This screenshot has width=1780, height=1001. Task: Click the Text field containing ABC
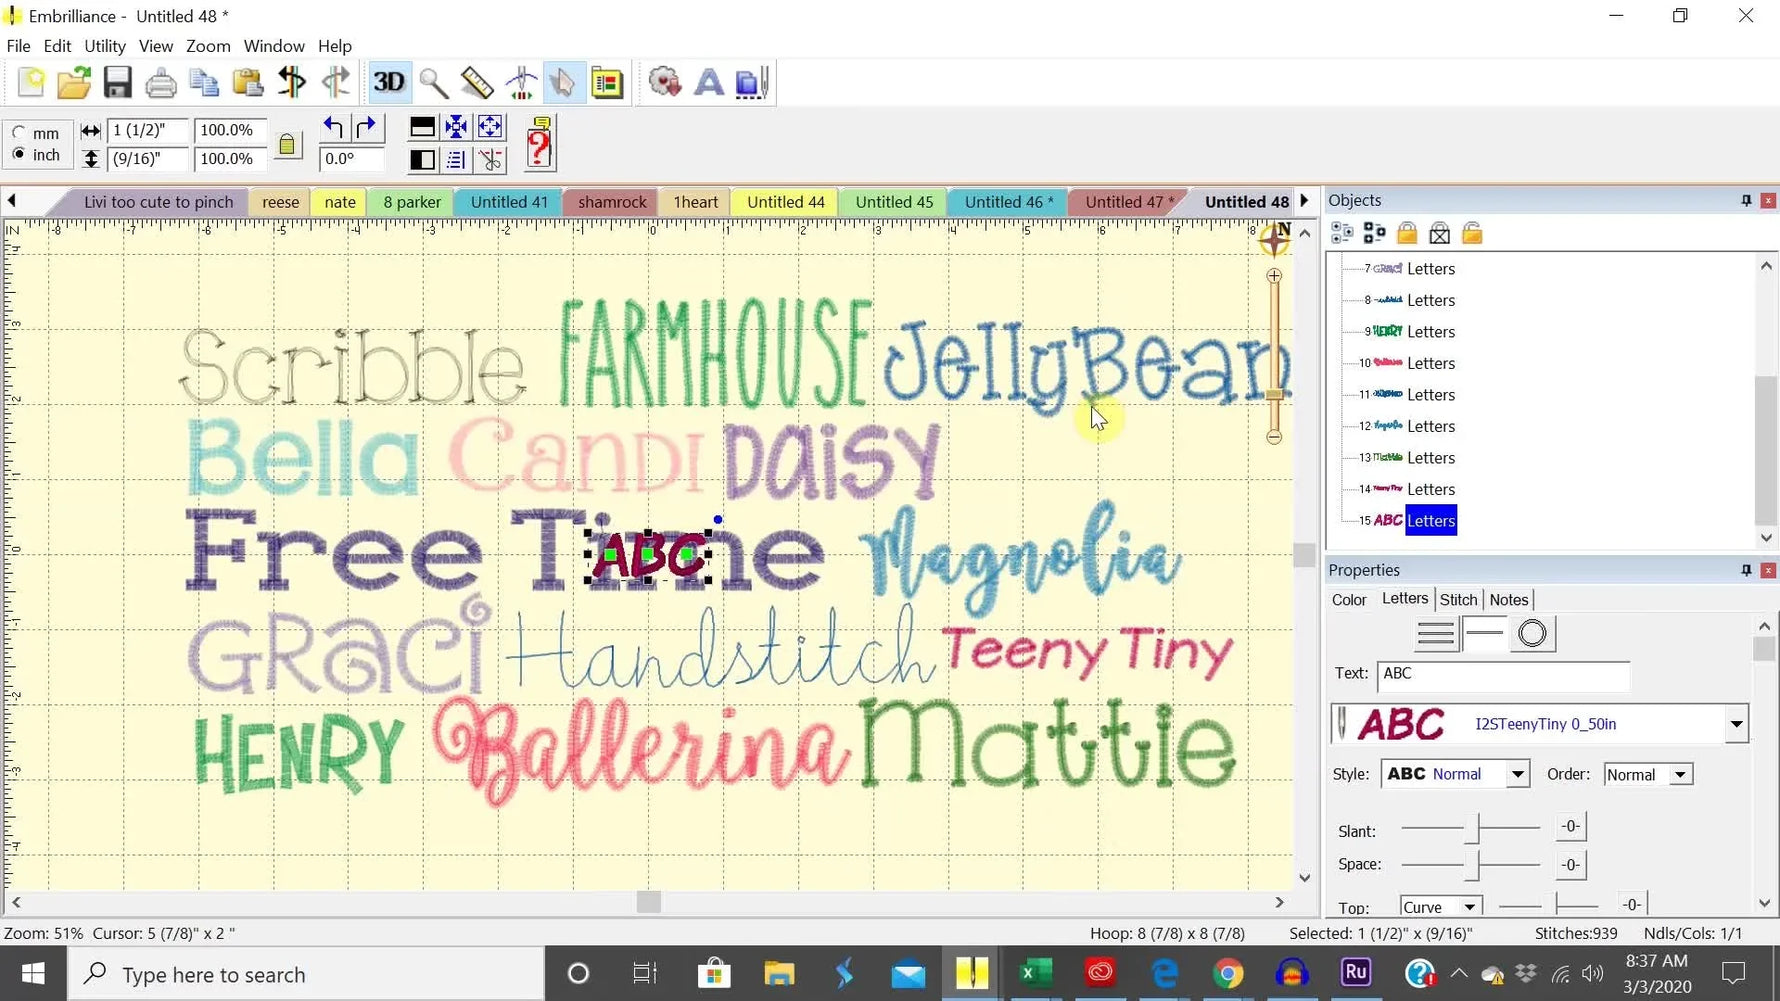tap(1503, 675)
